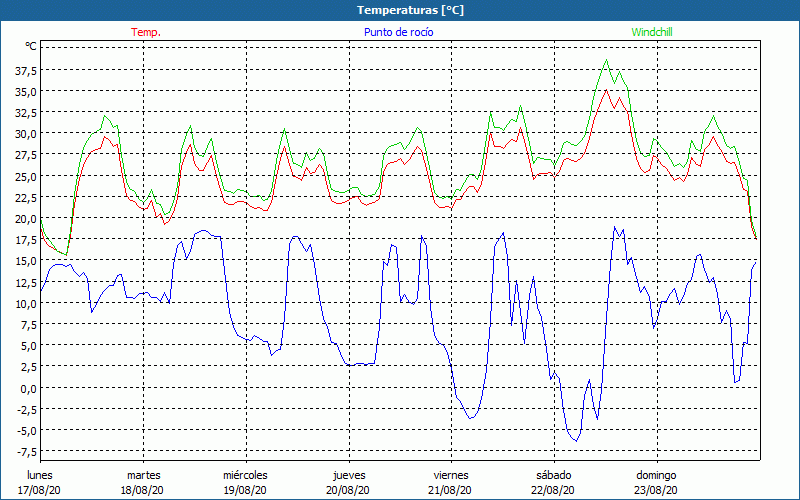Click the 32,5 y-axis value
This screenshot has height=500, width=800.
[x=26, y=113]
